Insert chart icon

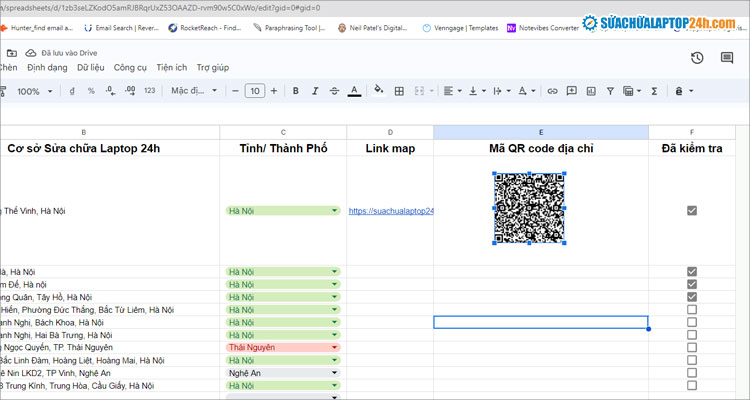coord(591,91)
